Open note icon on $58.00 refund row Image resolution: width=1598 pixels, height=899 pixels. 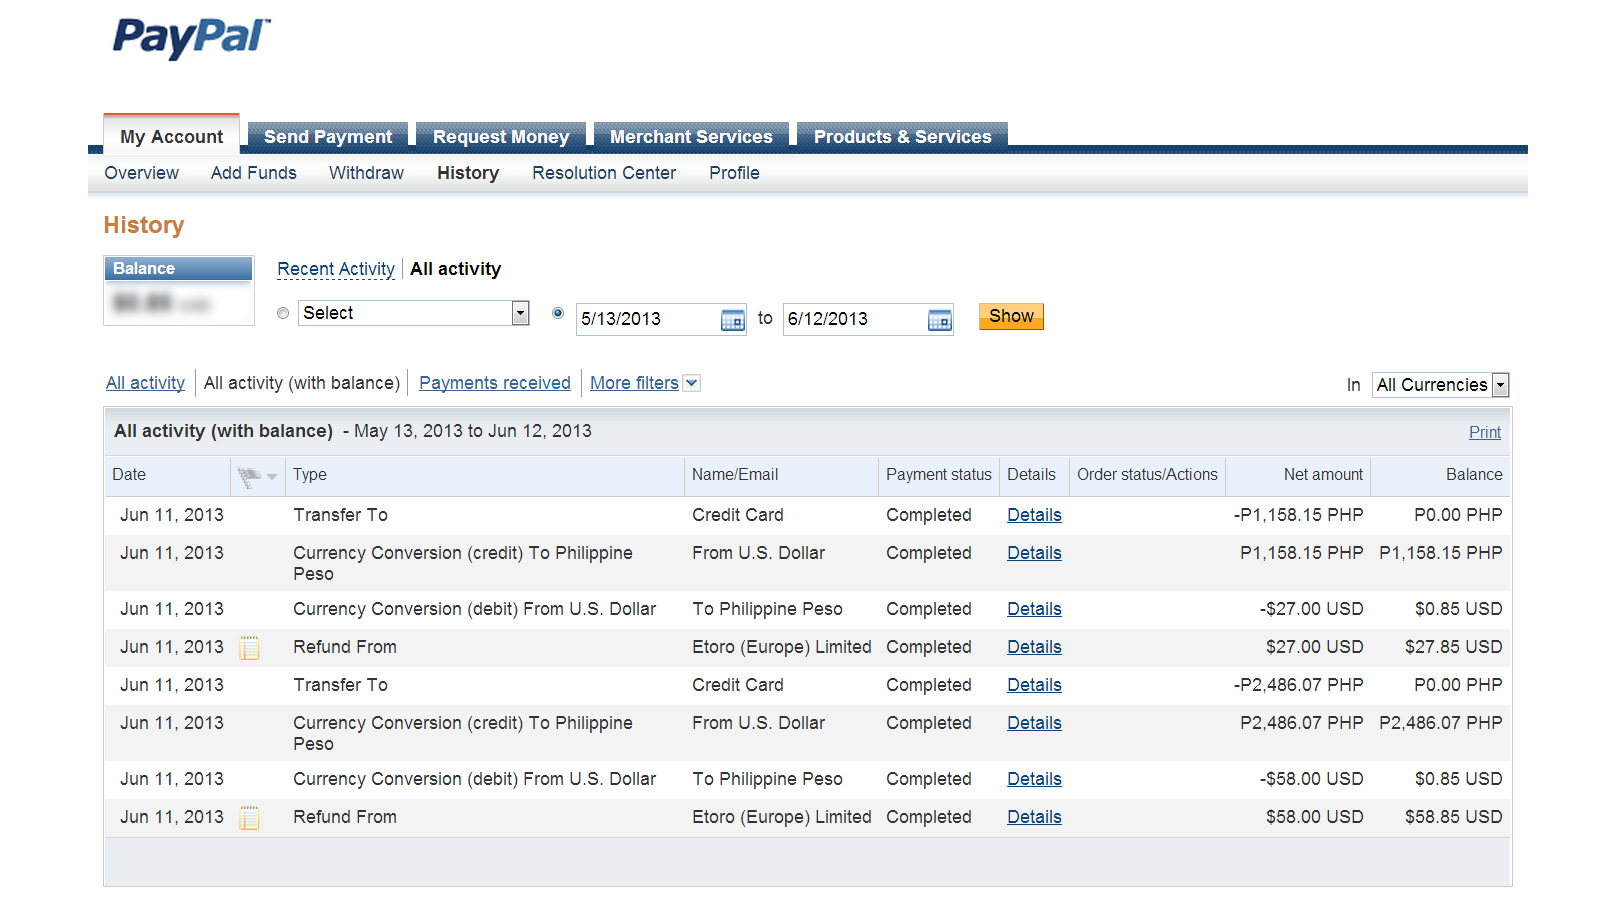[x=250, y=818]
